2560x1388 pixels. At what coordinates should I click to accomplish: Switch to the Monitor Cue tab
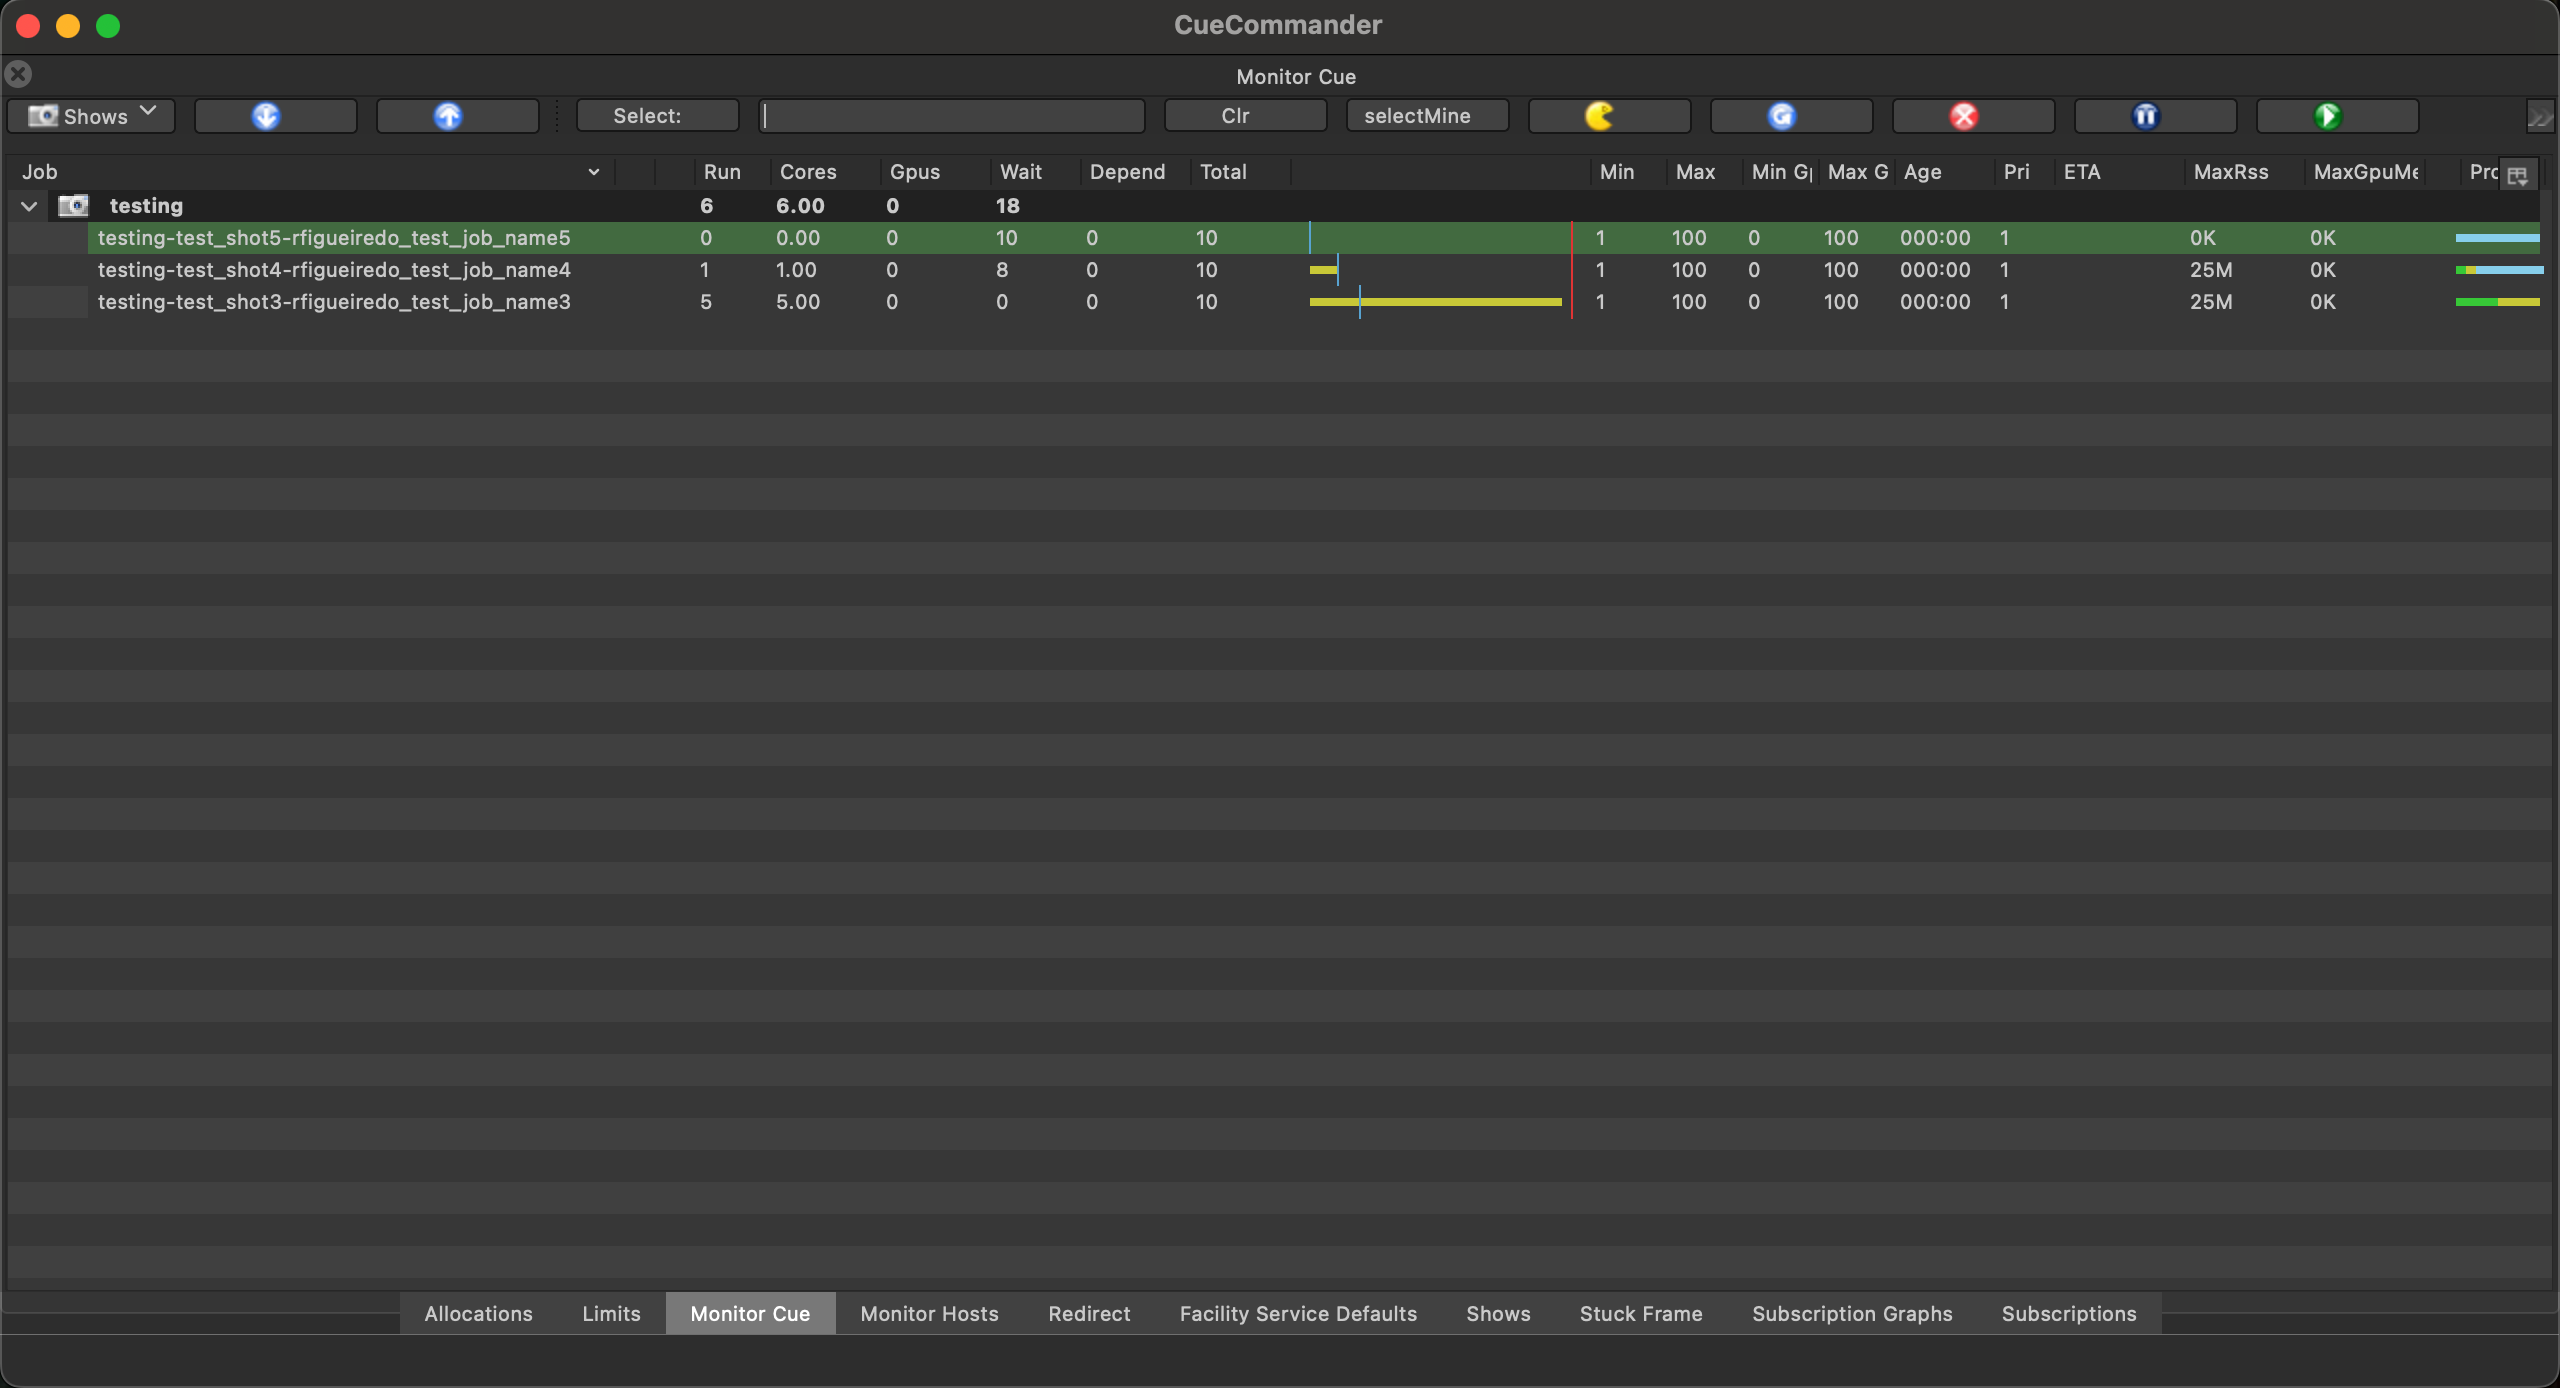(750, 1314)
